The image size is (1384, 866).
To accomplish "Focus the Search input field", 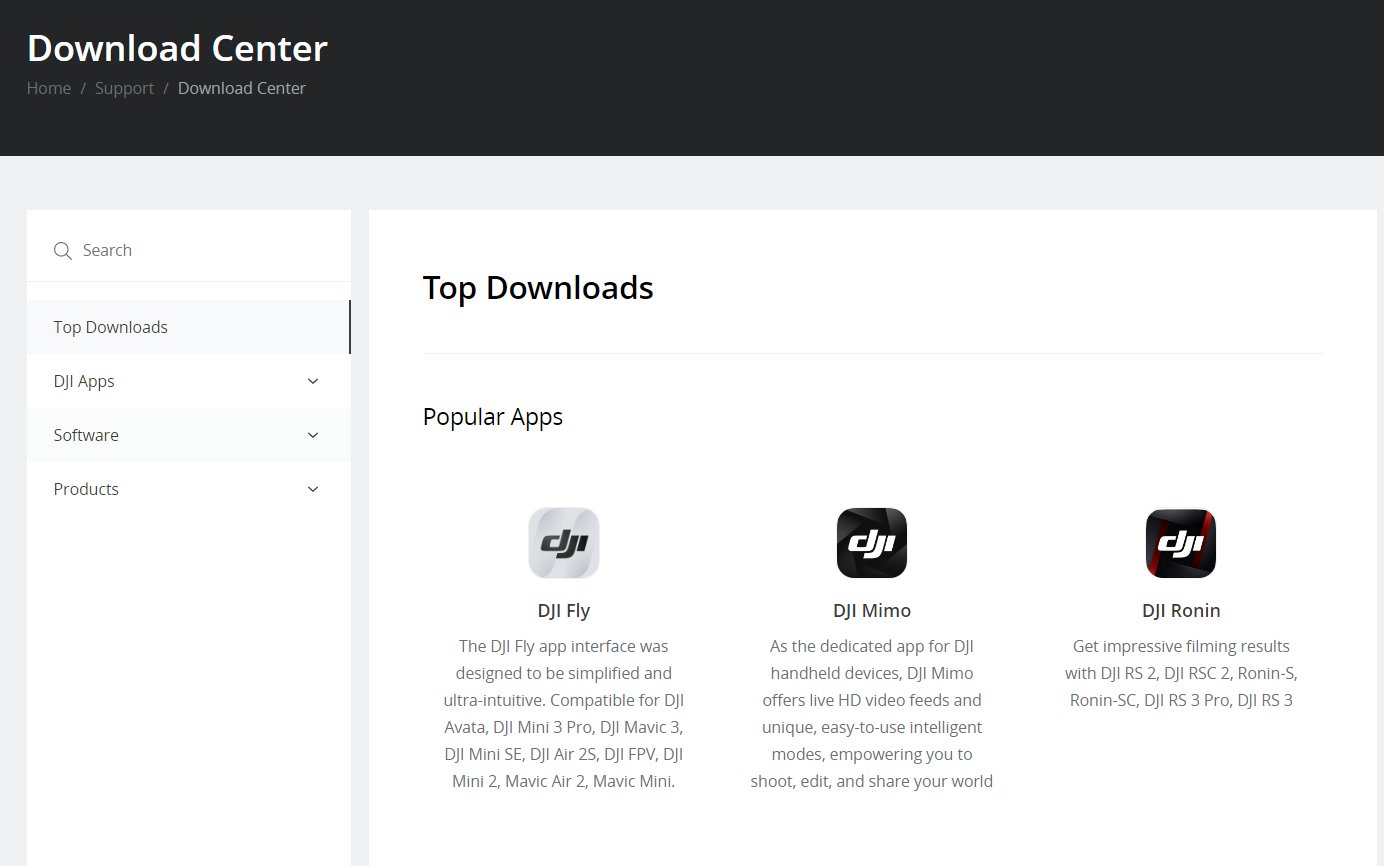I will click(189, 250).
